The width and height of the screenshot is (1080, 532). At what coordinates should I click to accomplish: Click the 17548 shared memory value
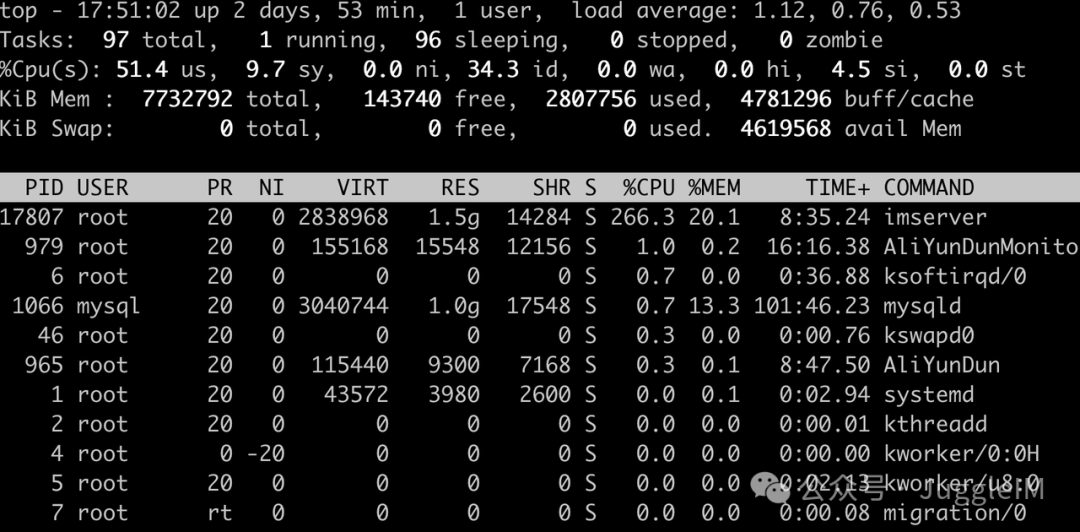click(x=539, y=306)
